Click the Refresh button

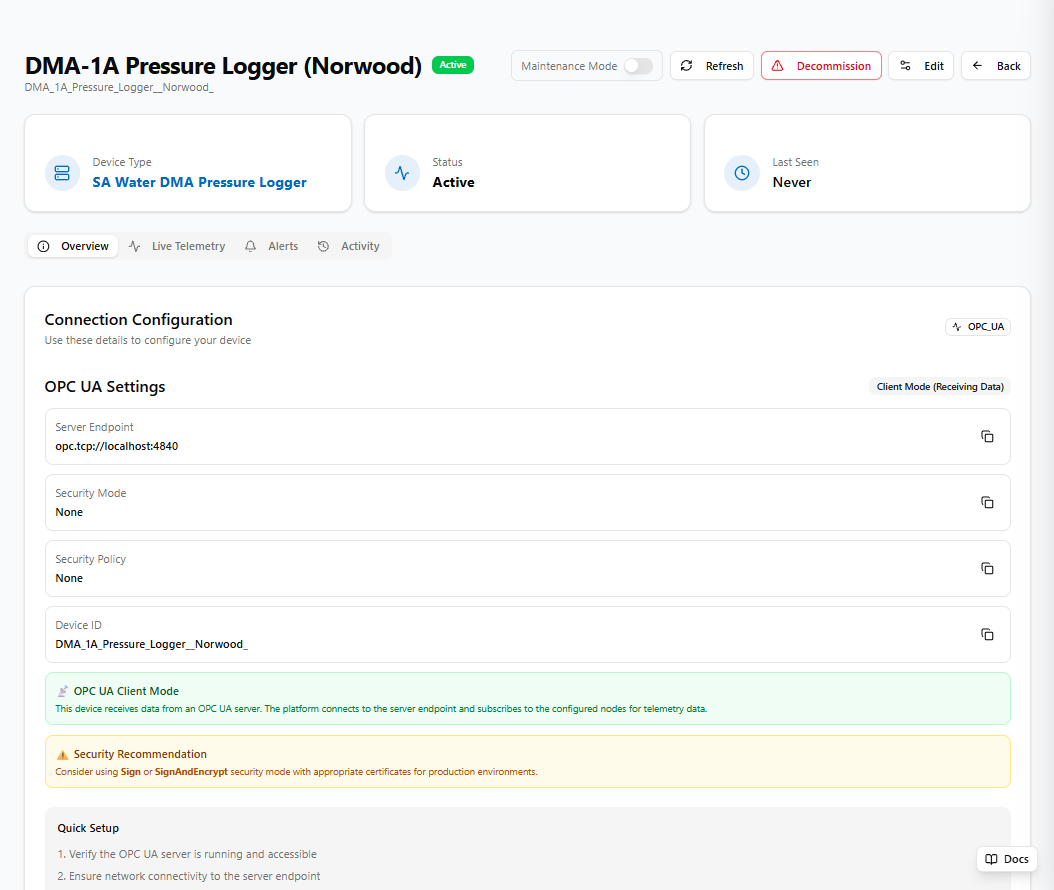point(712,66)
